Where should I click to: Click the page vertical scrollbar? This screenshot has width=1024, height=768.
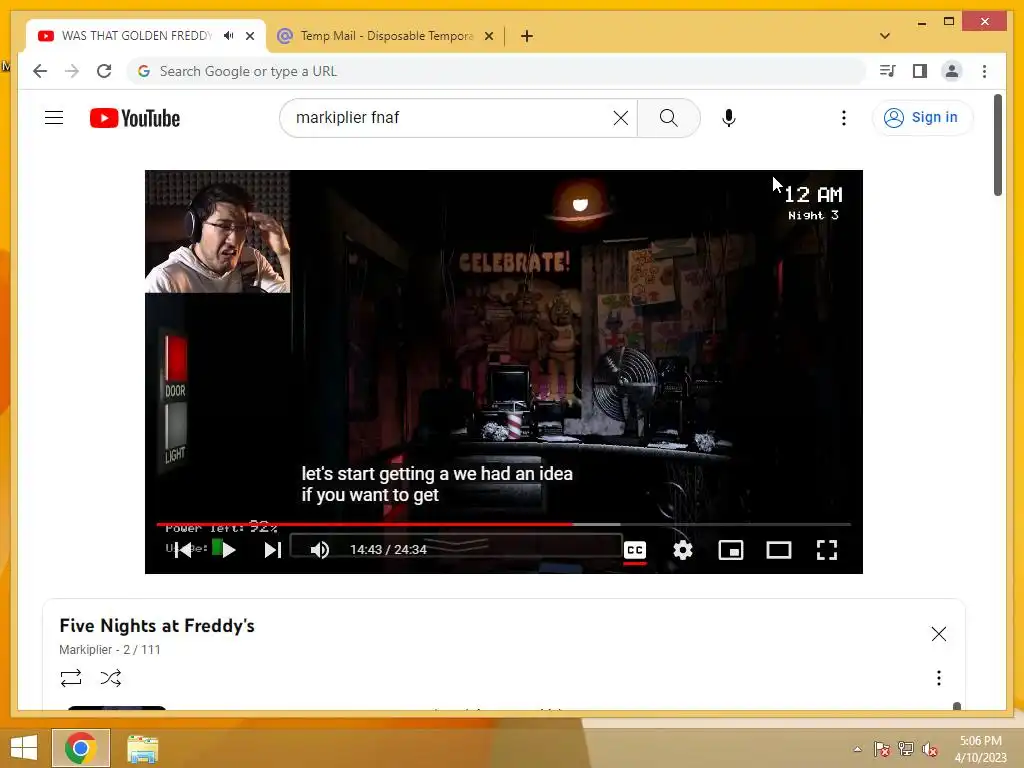[x=997, y=145]
